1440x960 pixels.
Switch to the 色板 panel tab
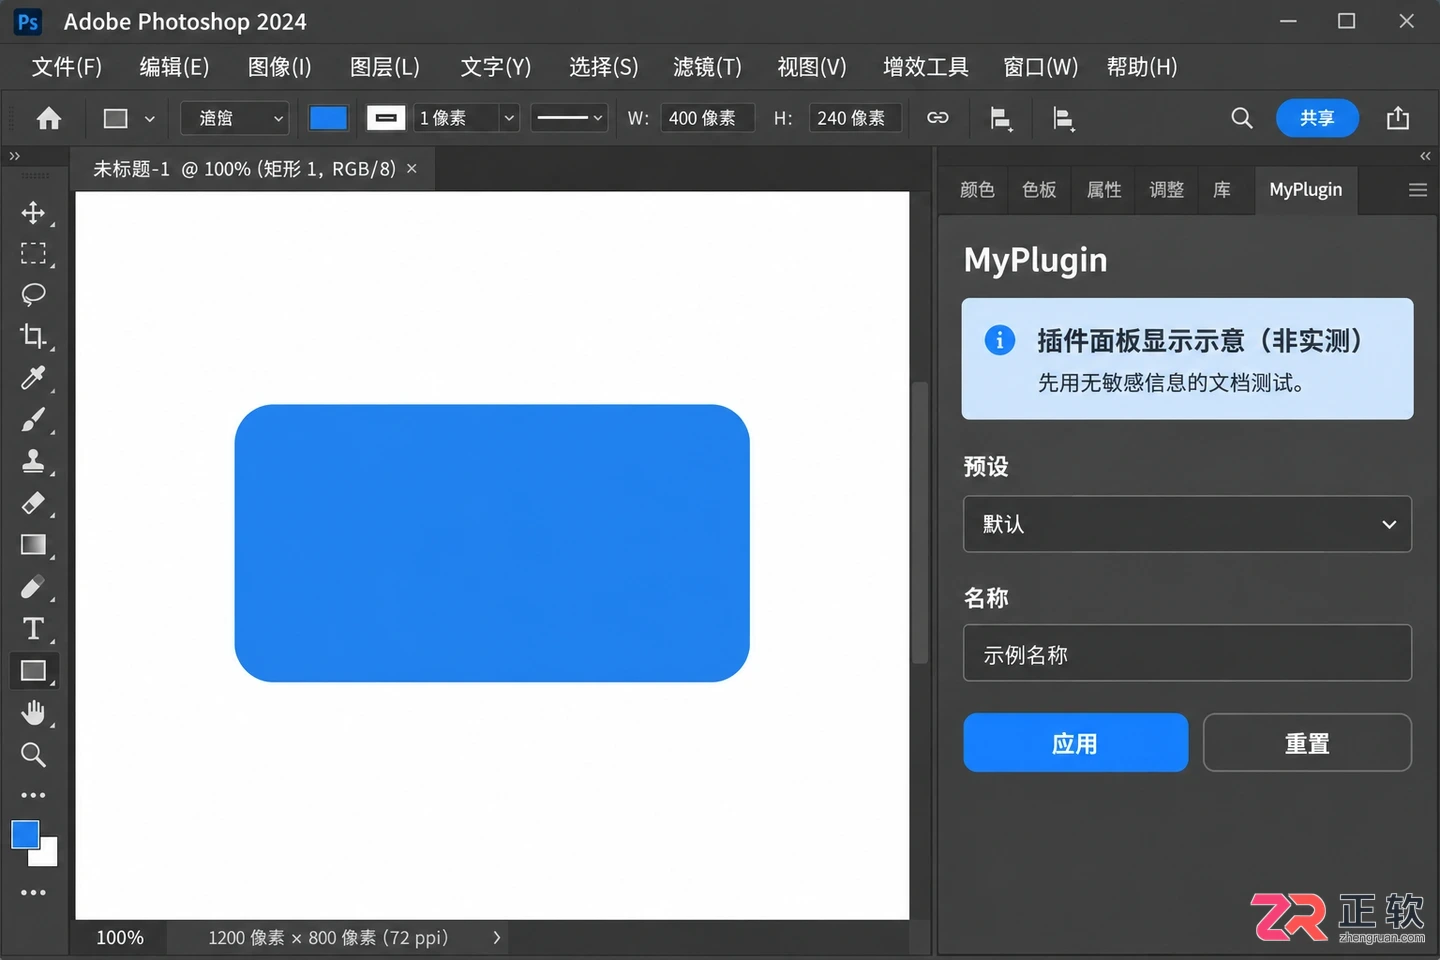(1040, 190)
